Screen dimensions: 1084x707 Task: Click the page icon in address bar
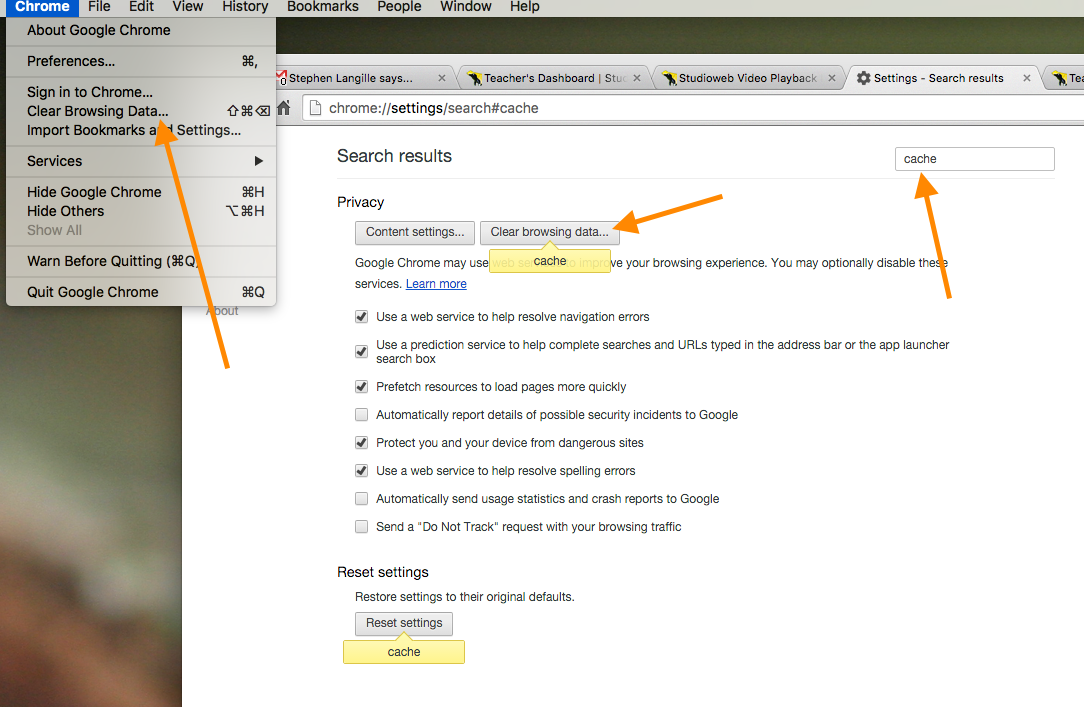(315, 108)
